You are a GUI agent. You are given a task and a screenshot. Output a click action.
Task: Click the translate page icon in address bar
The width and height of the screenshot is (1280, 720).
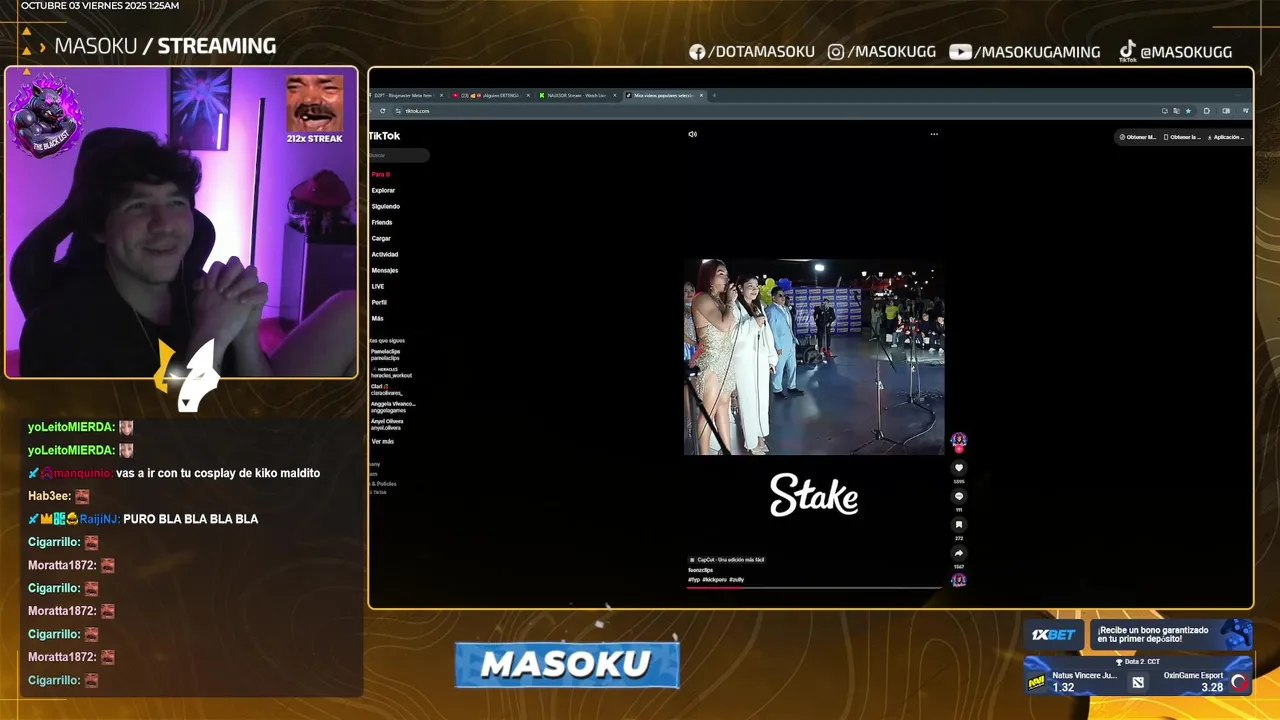tap(1176, 111)
